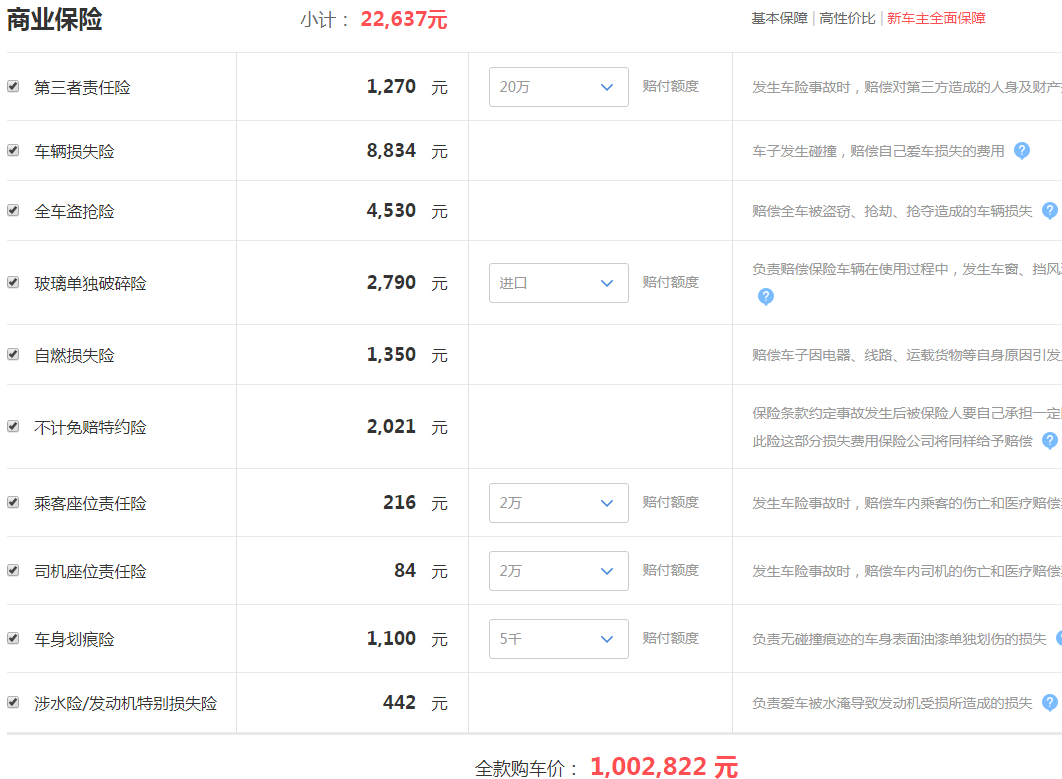Select 新车主全面保障 plan tab

tap(936, 18)
